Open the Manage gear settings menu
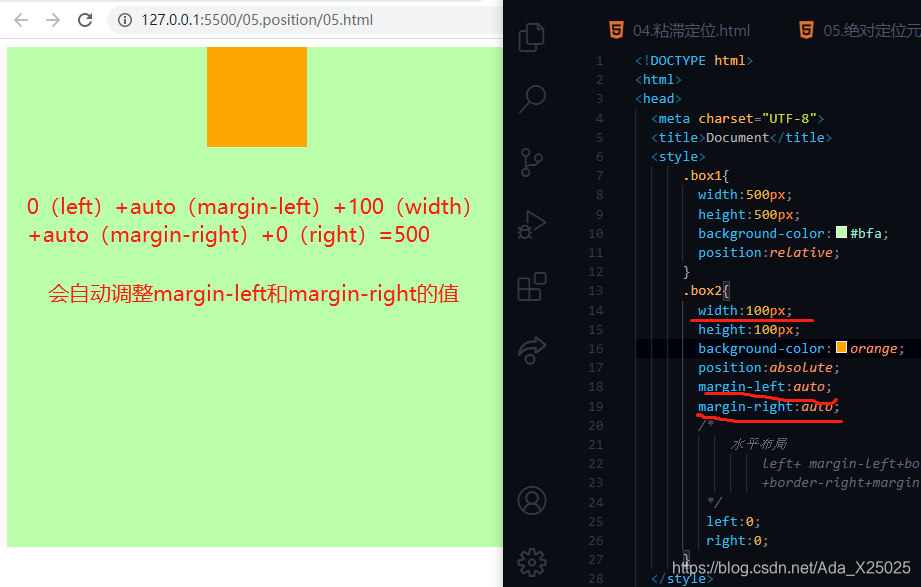 532,562
